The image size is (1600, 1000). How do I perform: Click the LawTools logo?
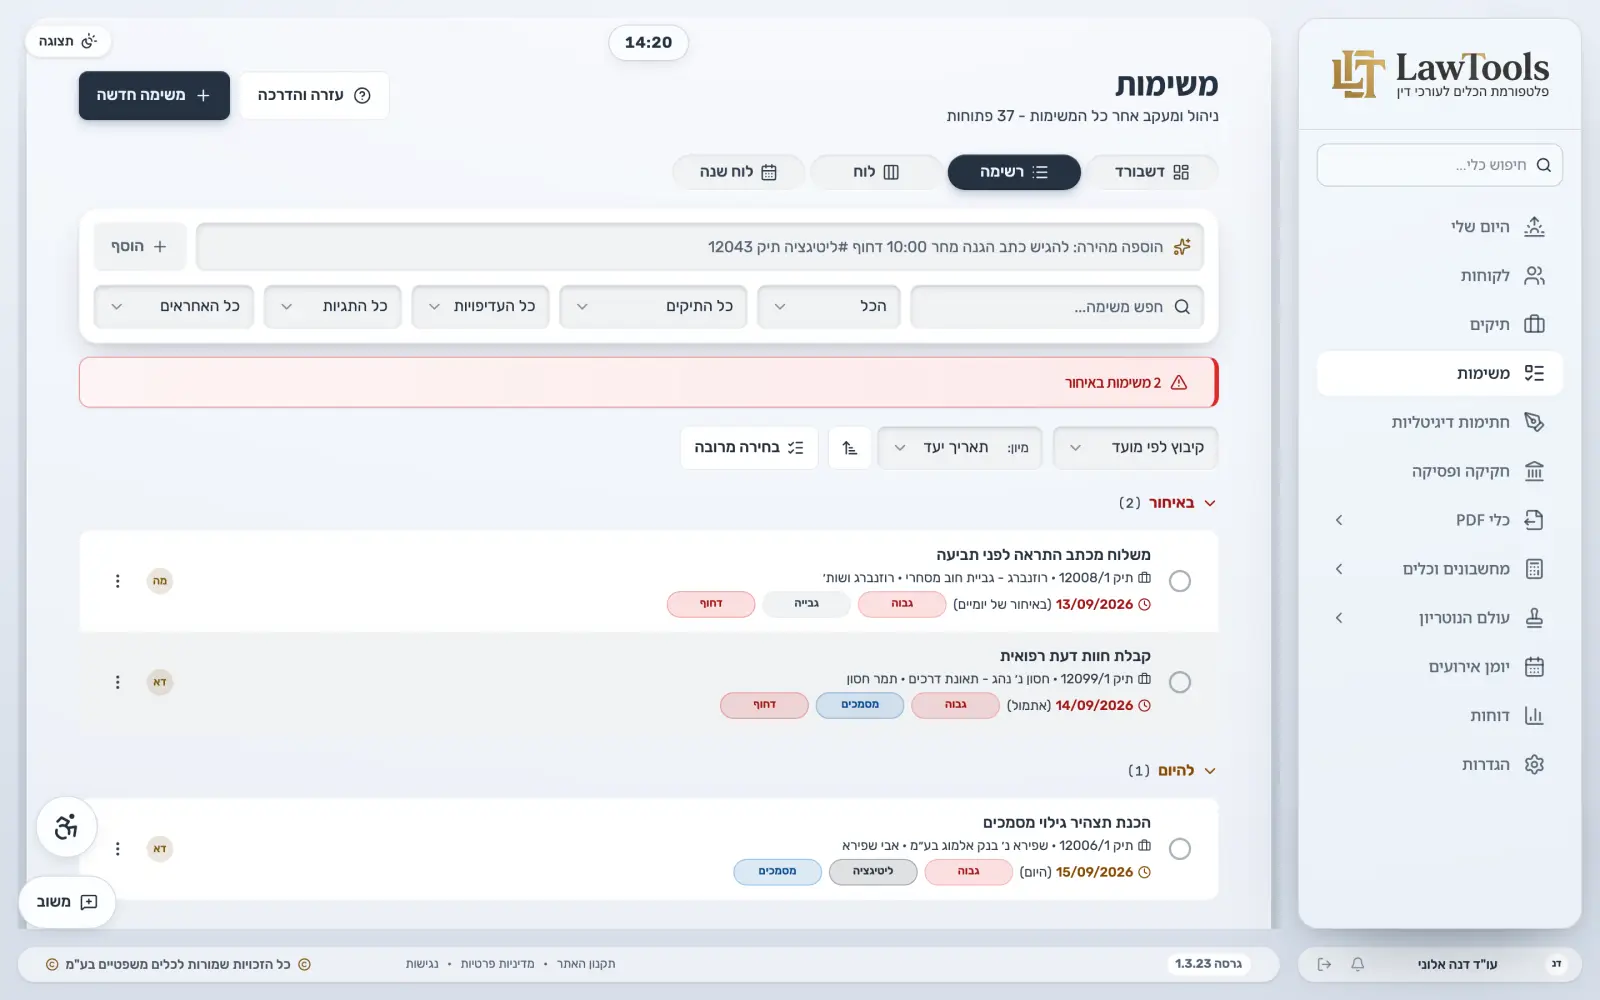coord(1440,74)
